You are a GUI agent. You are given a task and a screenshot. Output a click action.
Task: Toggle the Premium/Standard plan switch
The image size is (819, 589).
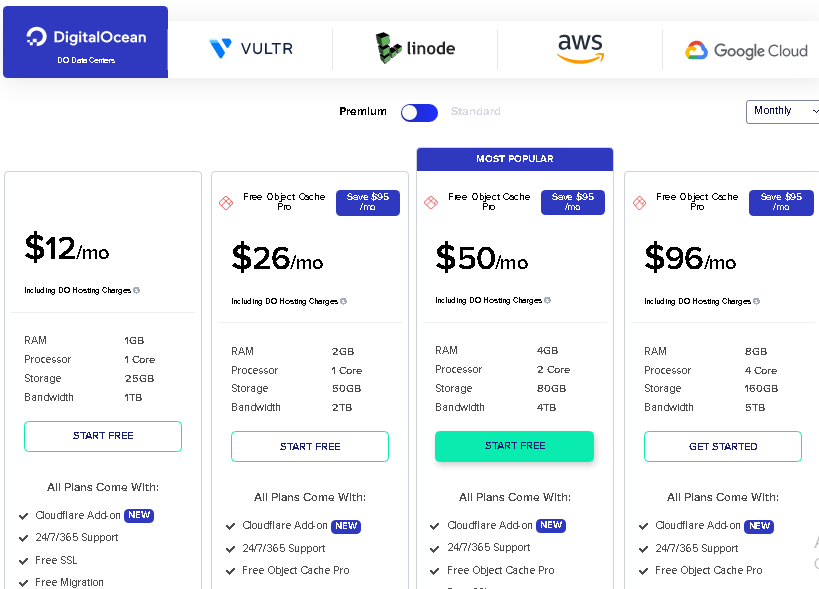click(x=419, y=112)
